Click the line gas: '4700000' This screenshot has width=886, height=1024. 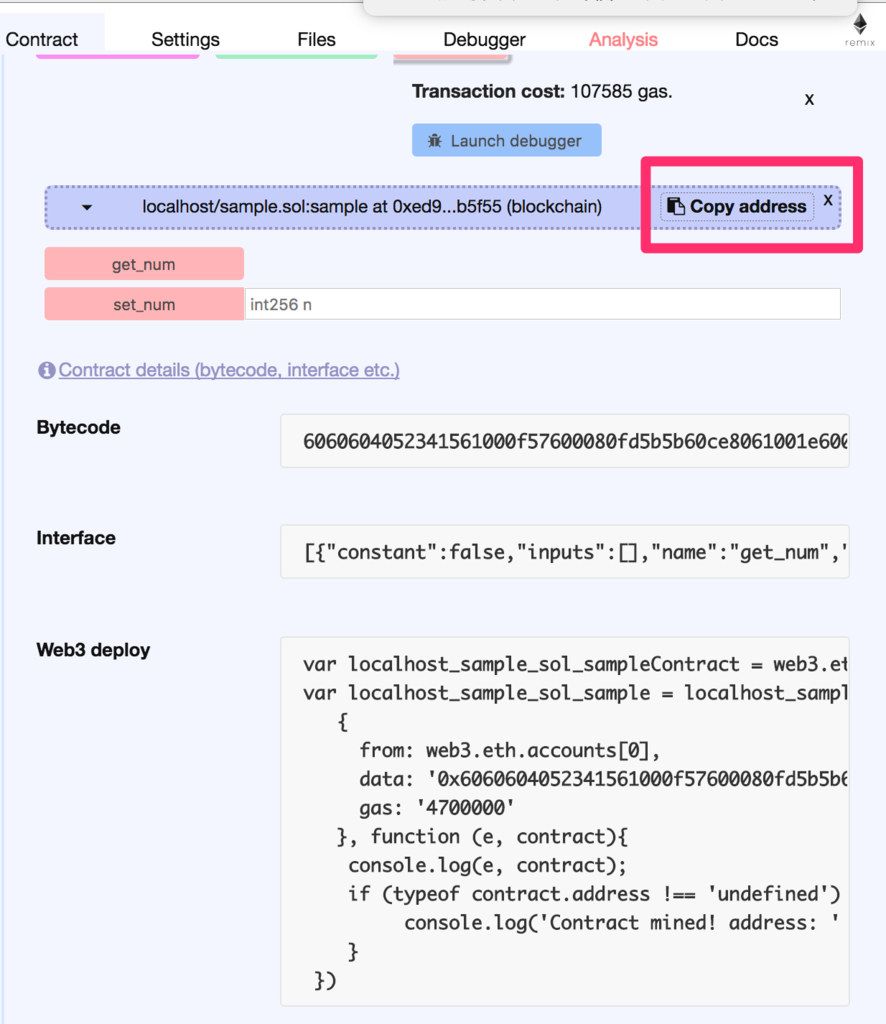click(x=437, y=808)
